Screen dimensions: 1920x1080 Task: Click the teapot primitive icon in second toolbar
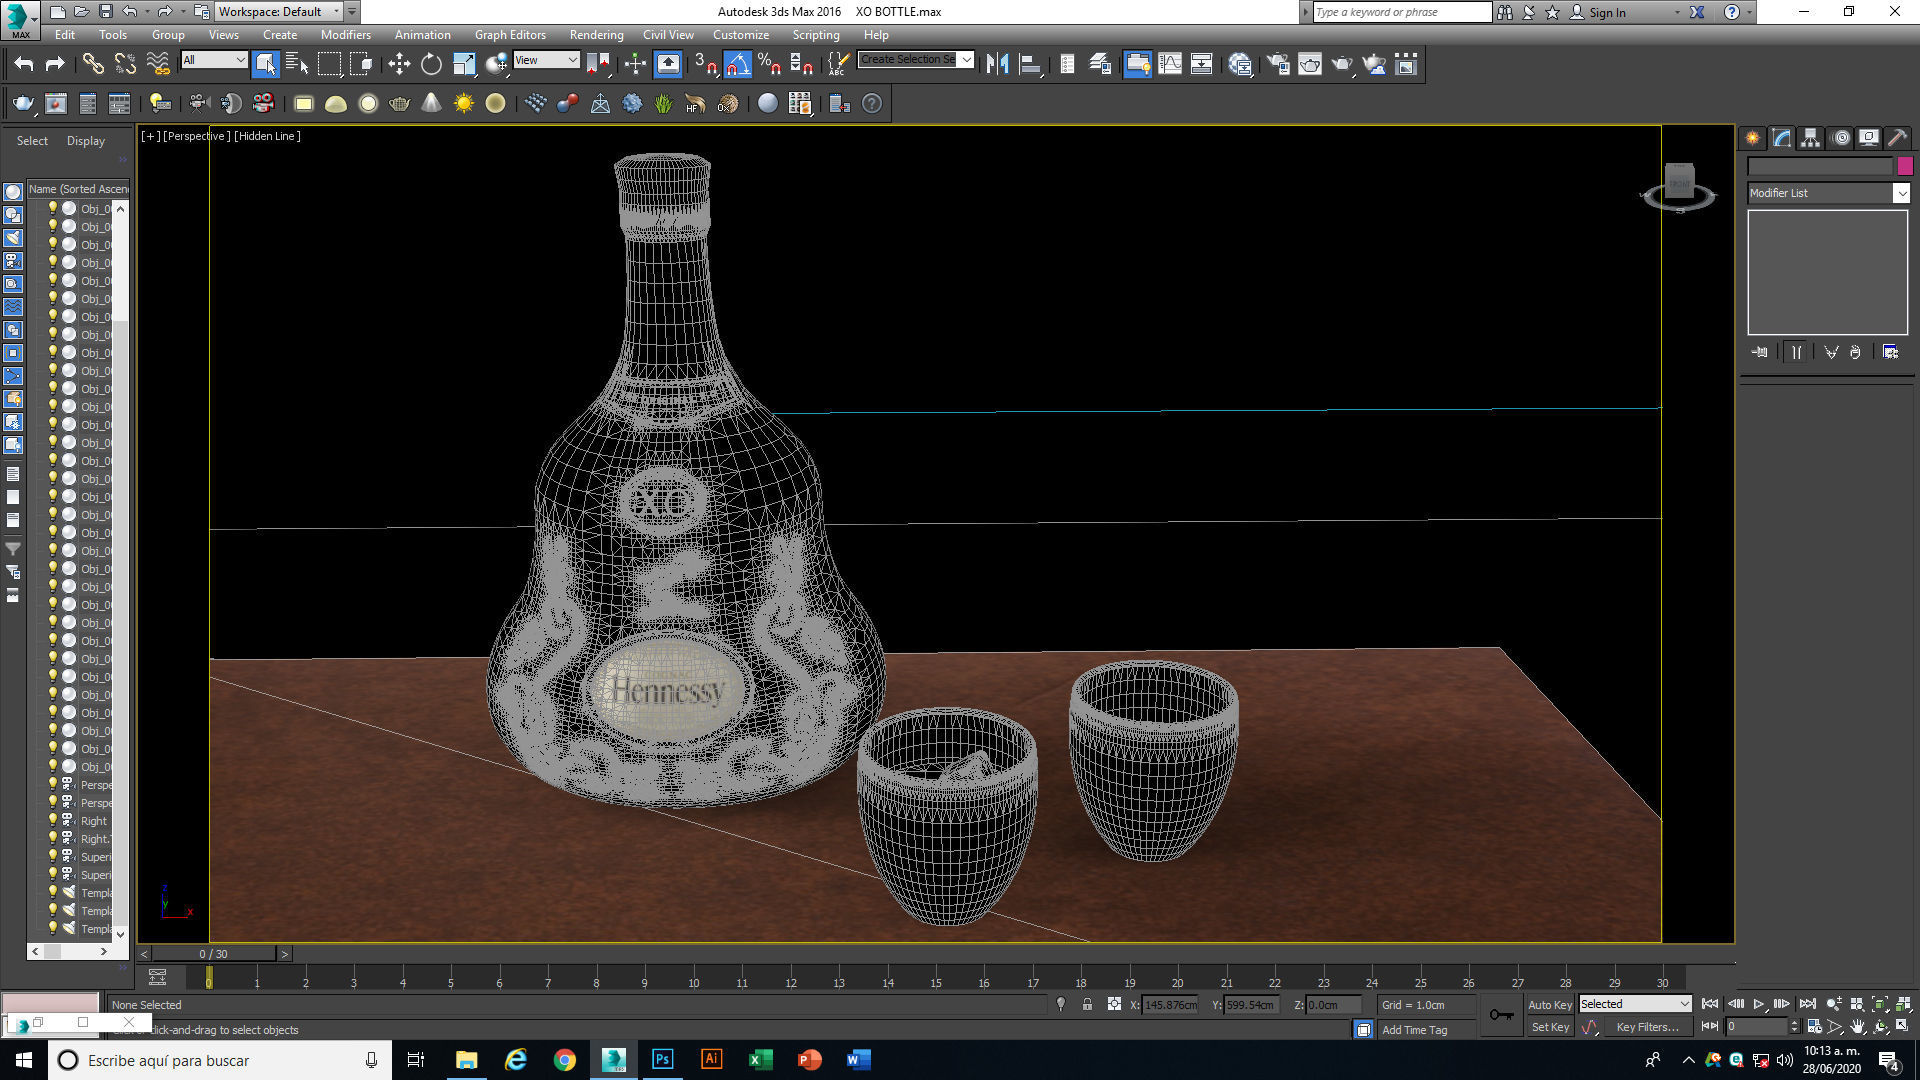point(399,103)
